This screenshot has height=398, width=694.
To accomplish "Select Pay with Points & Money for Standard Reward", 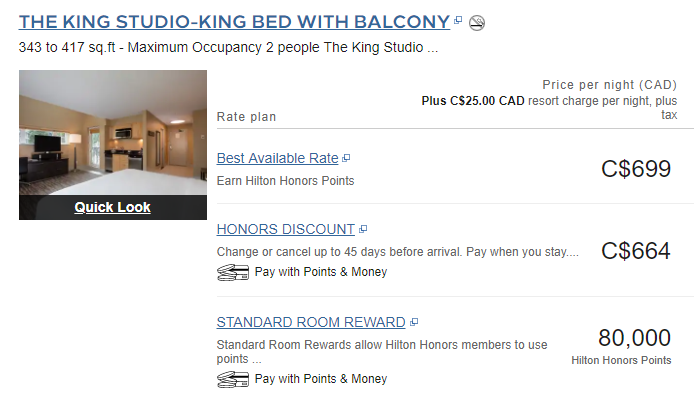I will [x=321, y=379].
